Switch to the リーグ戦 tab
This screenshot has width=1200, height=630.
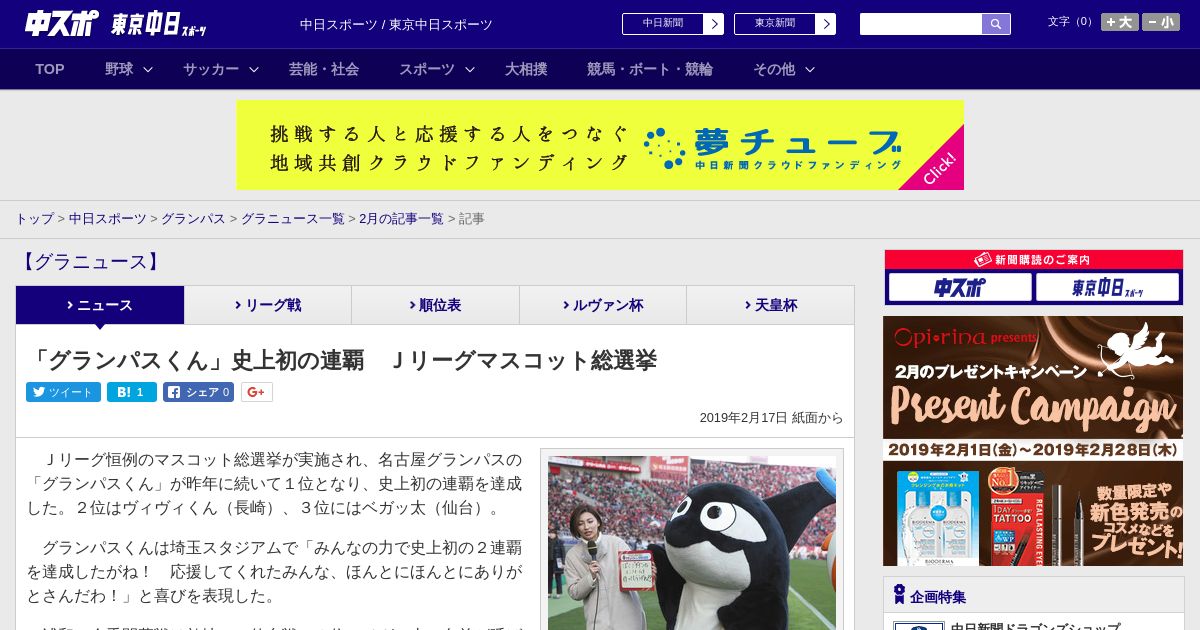point(268,305)
